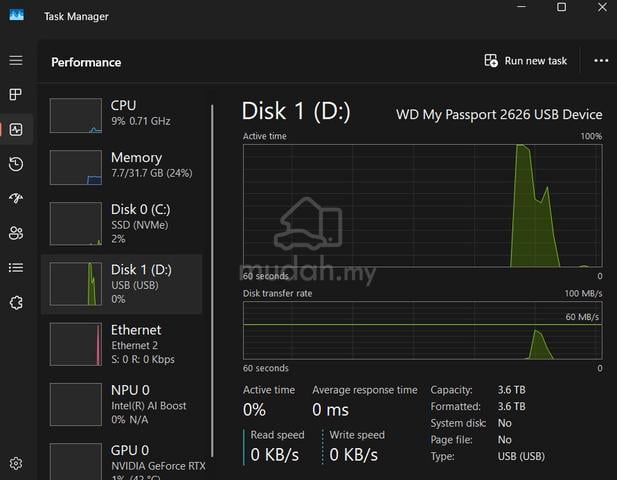Click Run new task button

(525, 61)
